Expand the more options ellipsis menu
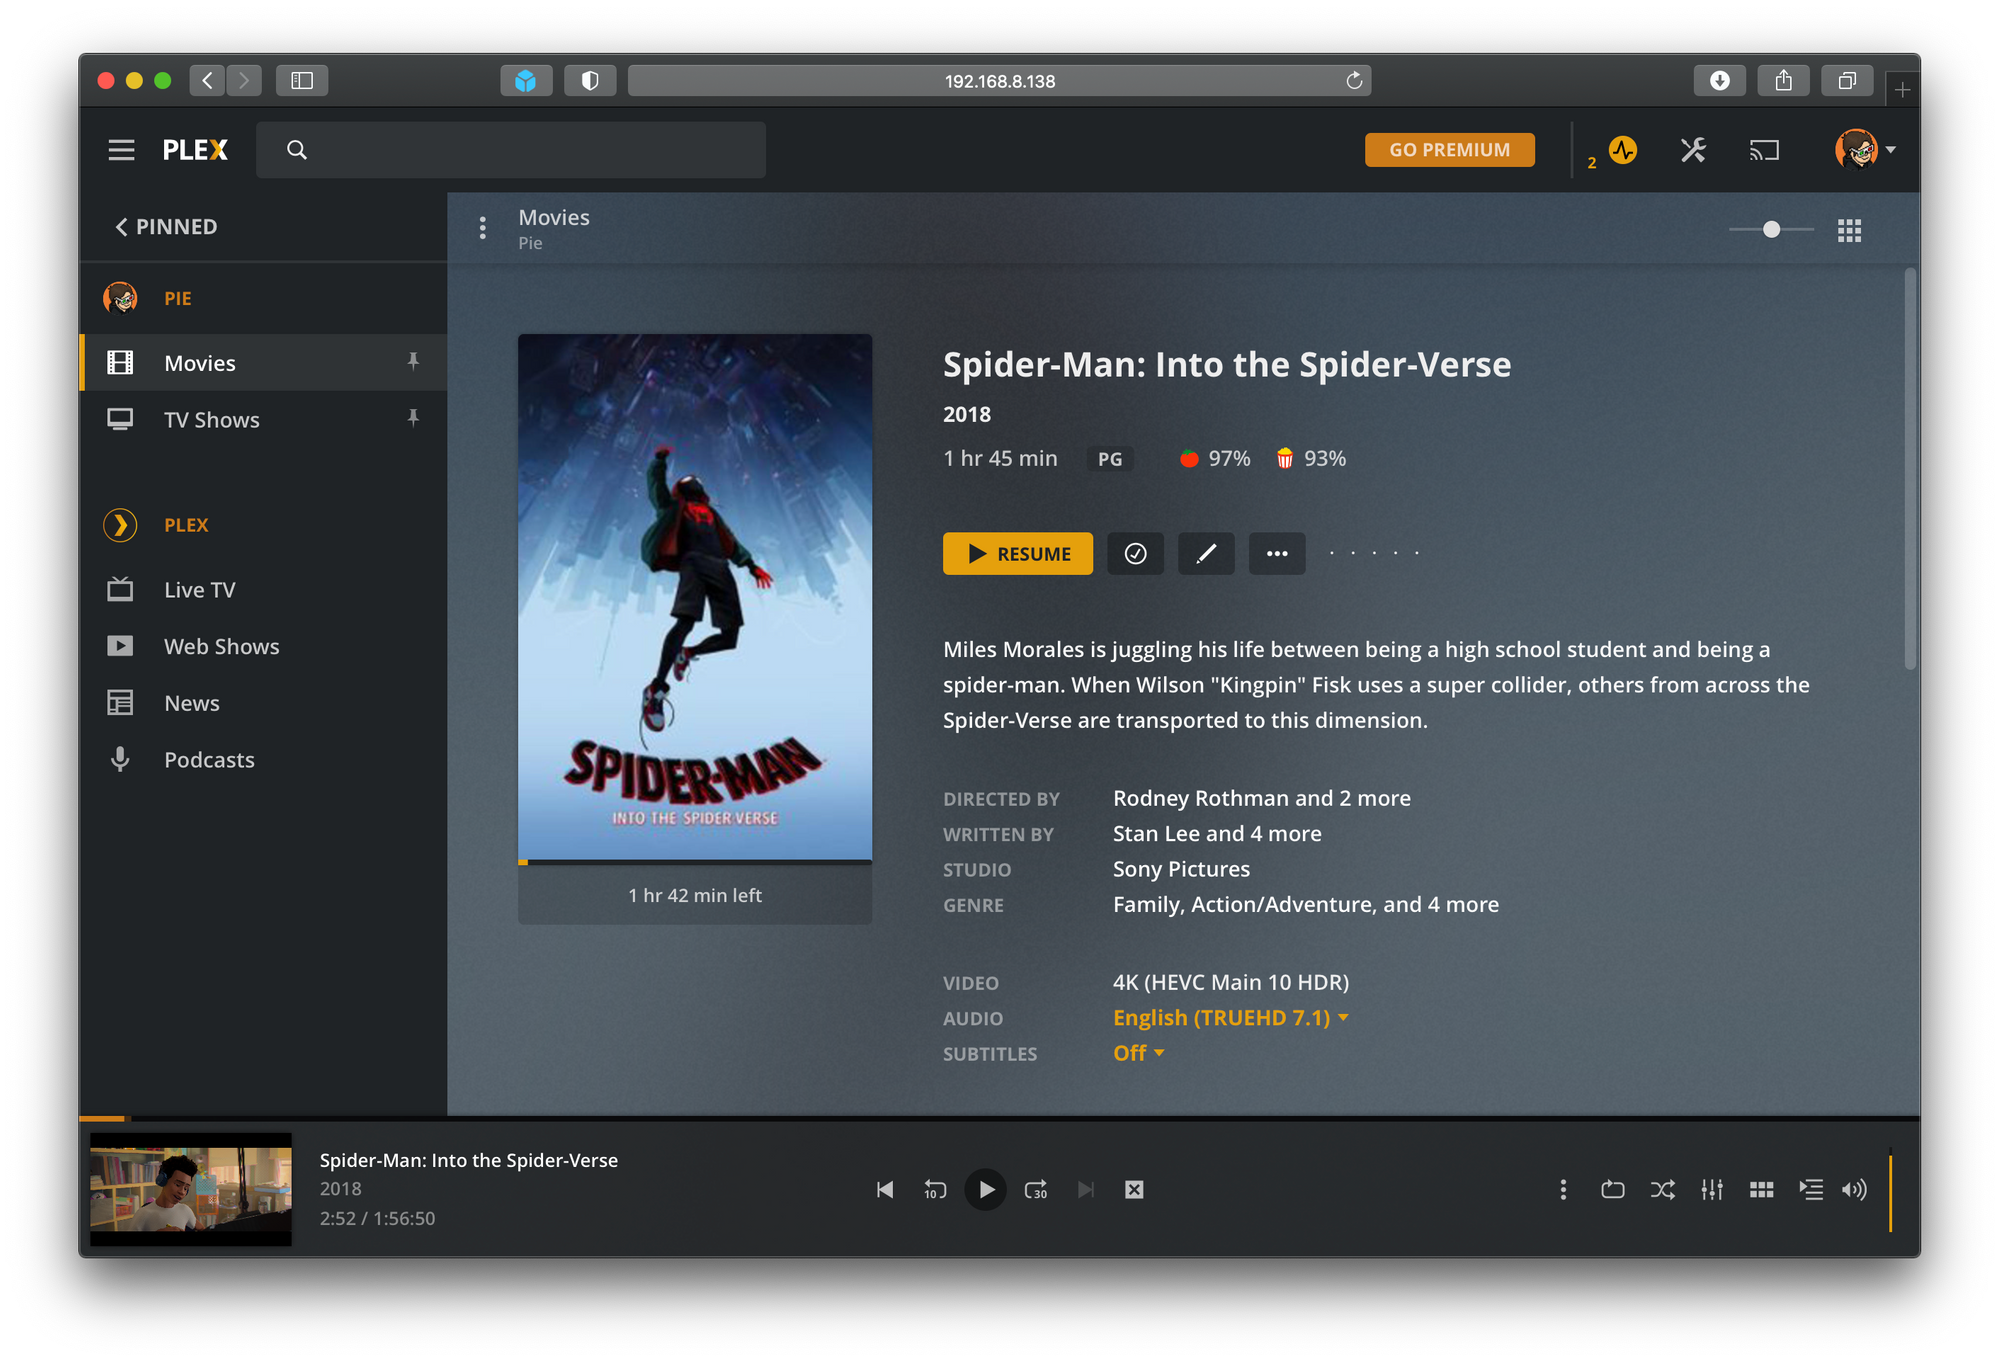 (1277, 553)
